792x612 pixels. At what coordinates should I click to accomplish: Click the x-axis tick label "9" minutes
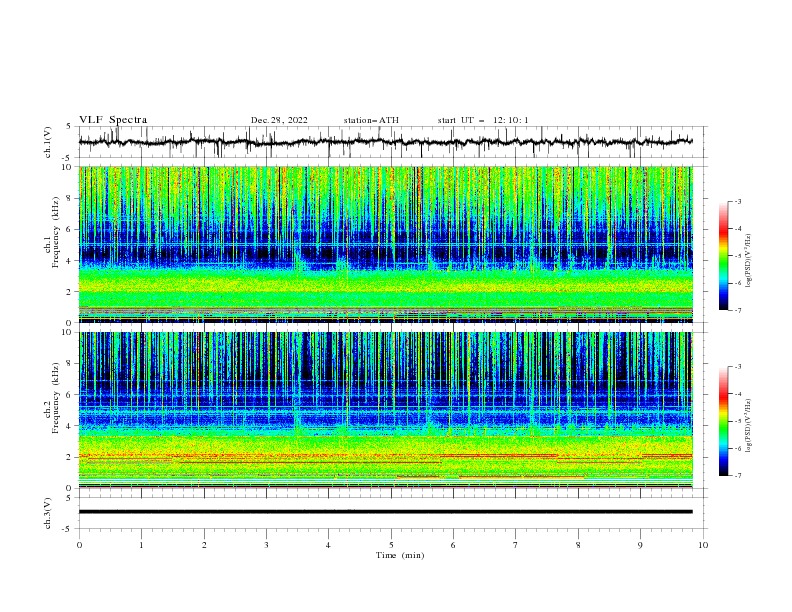640,545
